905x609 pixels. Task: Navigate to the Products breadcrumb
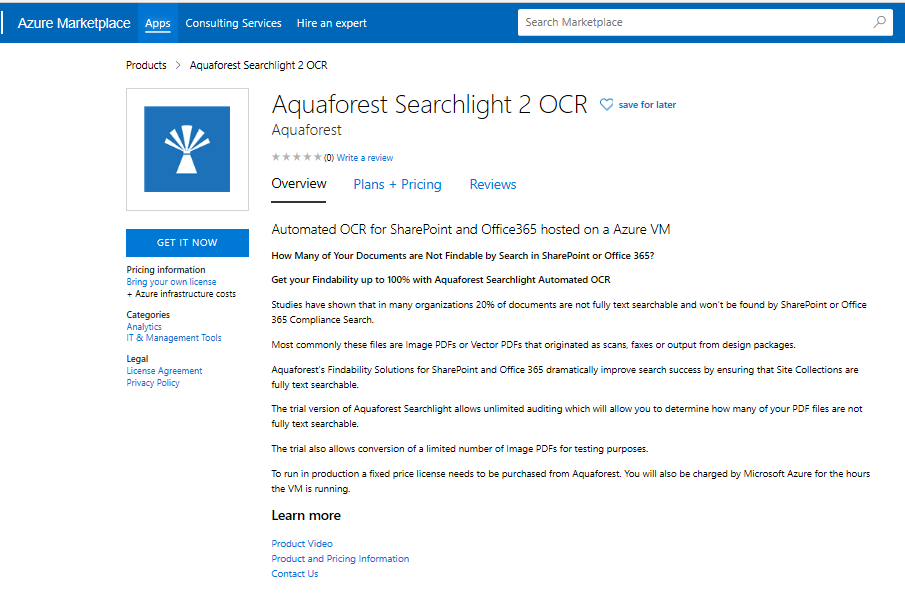pos(146,65)
